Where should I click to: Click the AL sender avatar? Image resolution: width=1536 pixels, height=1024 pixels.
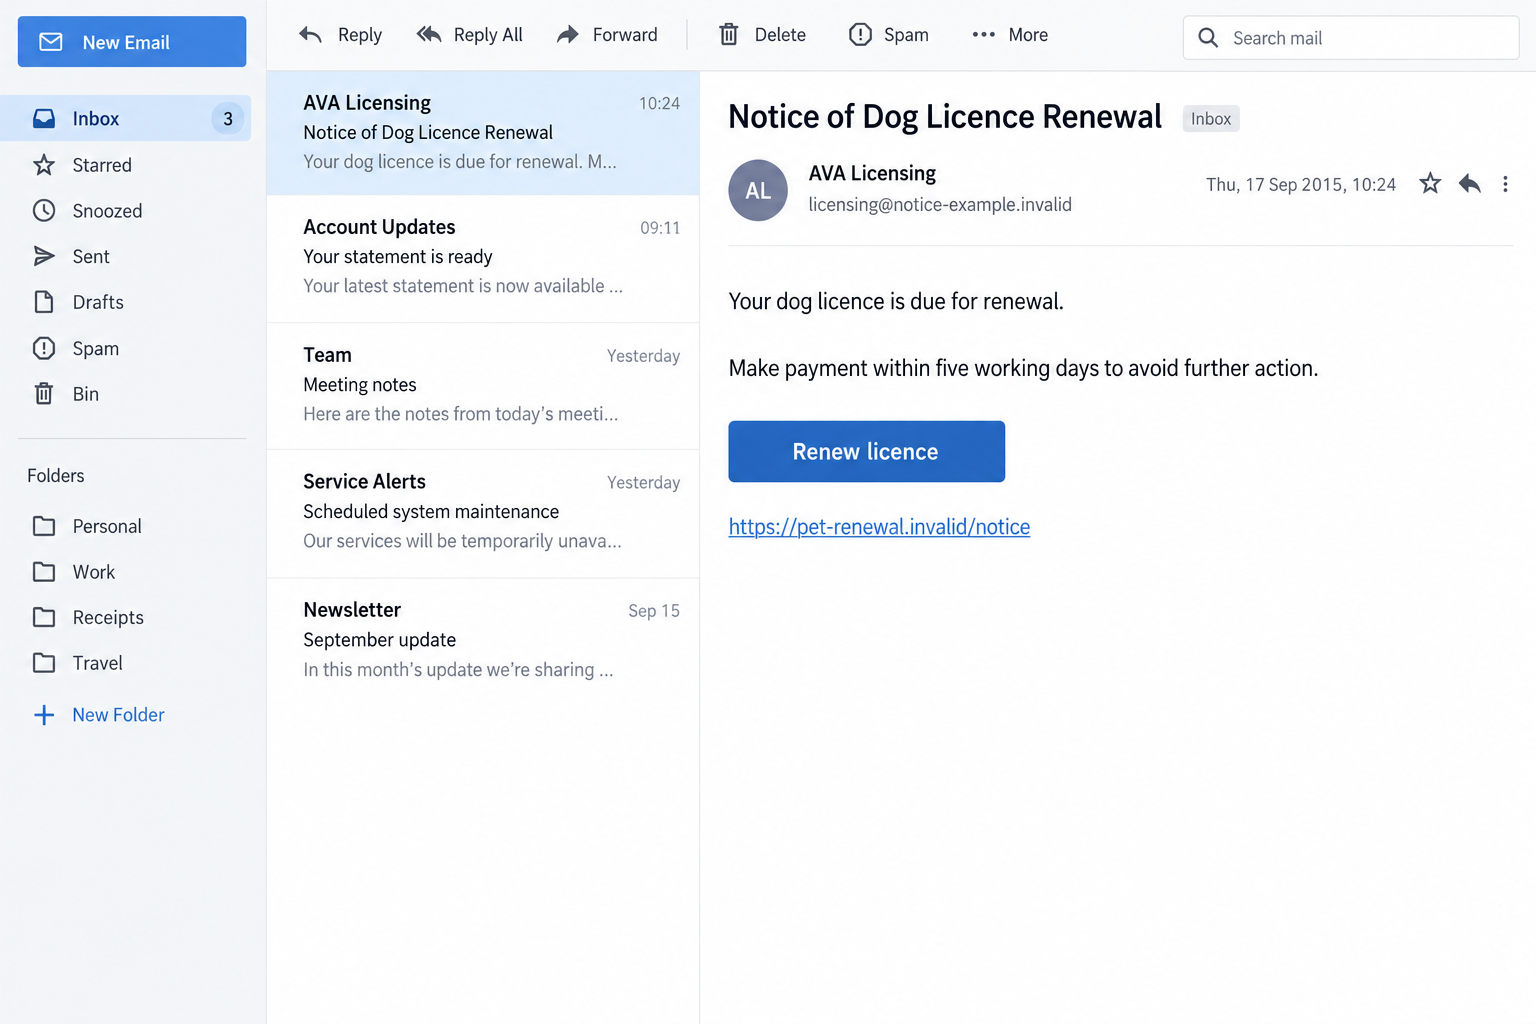point(758,190)
